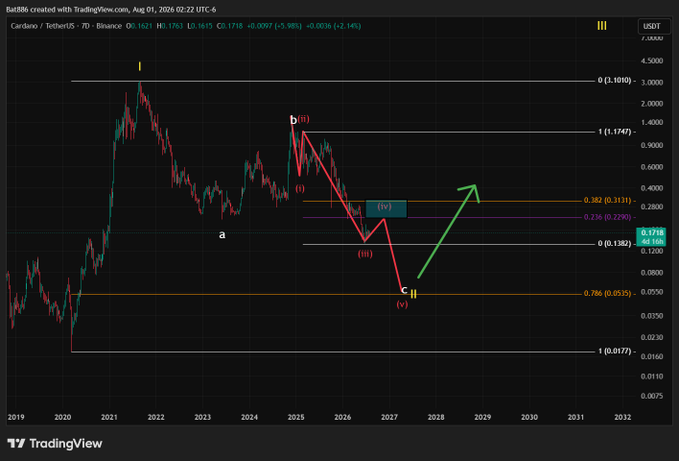
Task: Click the 0.9000 price axis label
Action: click(652, 145)
